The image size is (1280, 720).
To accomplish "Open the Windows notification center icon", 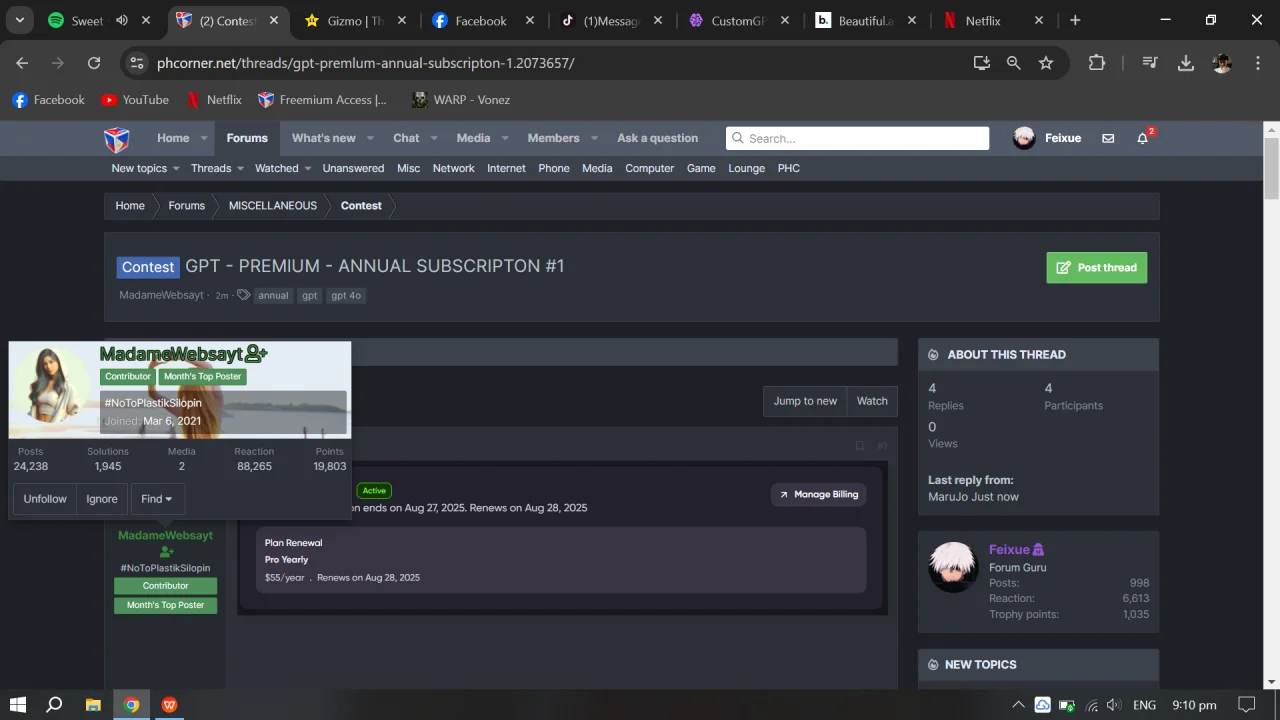I will (x=1246, y=704).
